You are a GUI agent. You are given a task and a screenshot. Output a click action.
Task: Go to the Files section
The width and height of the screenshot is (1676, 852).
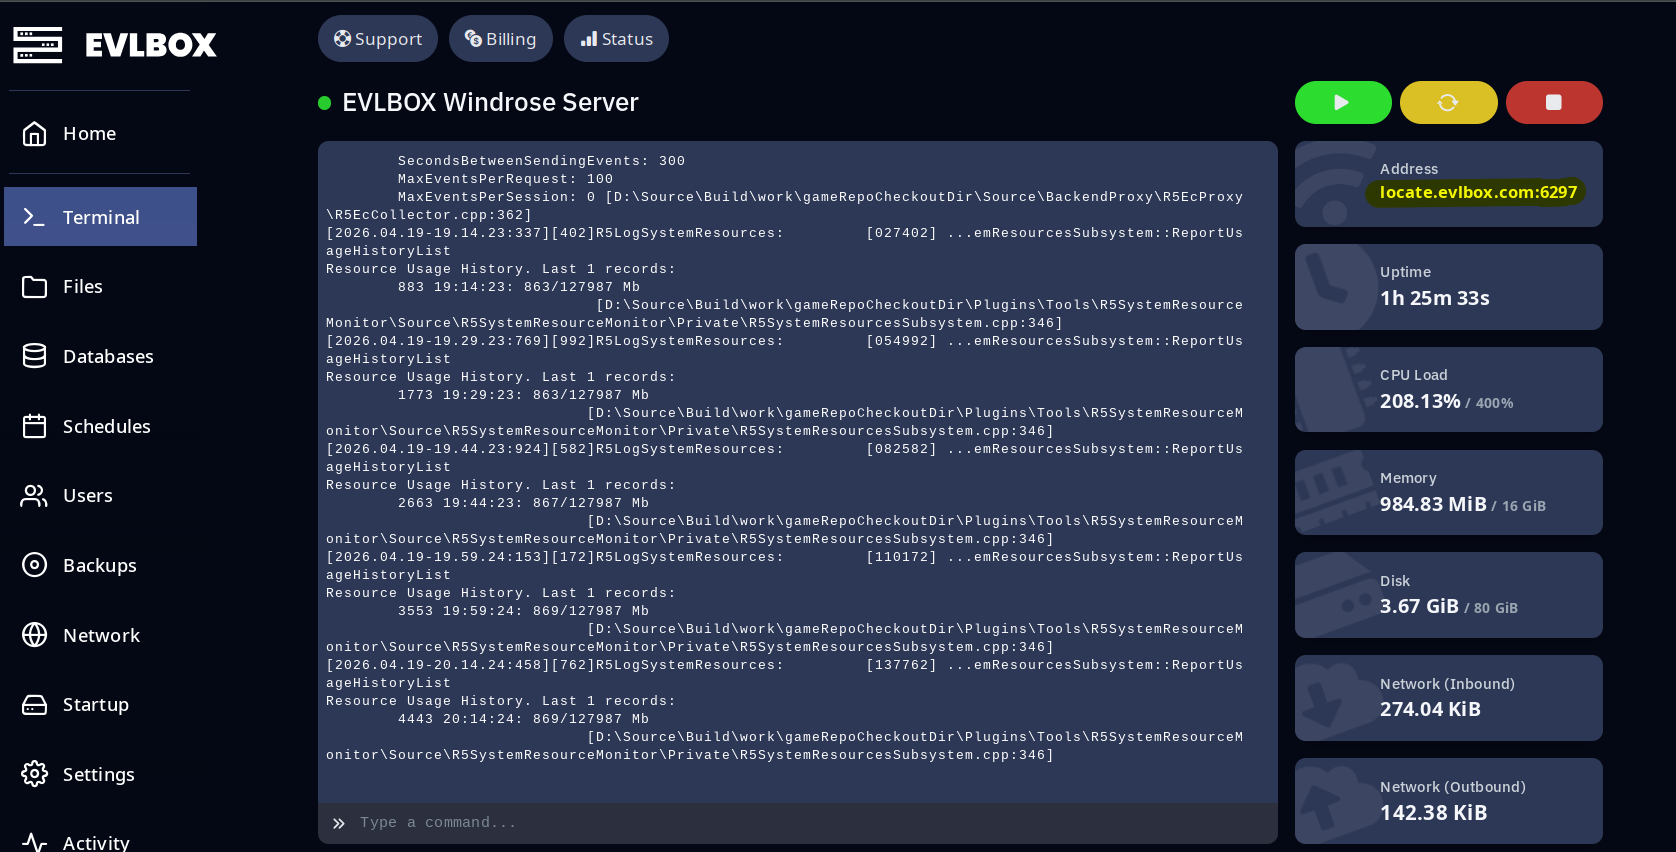point(100,287)
